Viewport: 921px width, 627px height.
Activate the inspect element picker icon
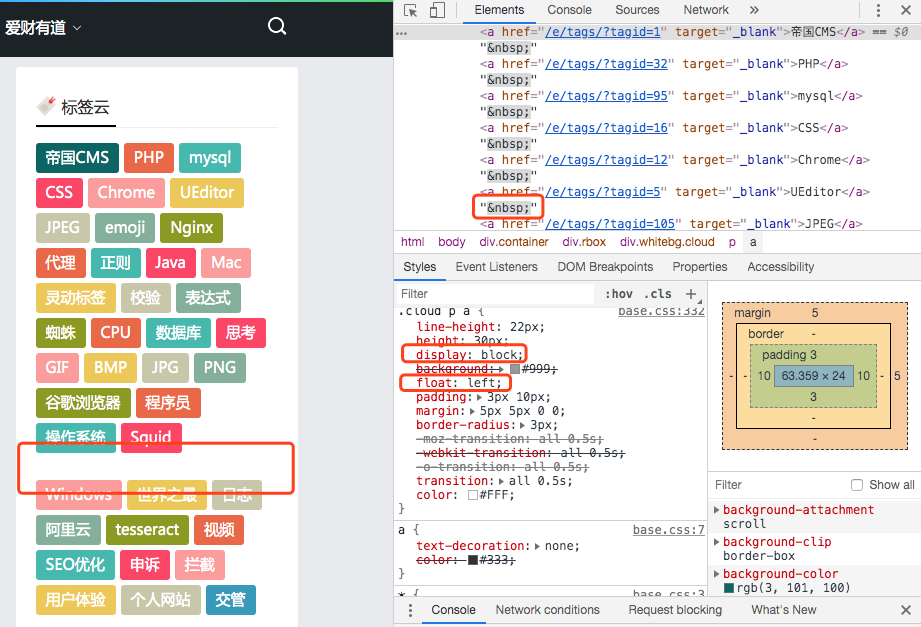click(x=411, y=11)
